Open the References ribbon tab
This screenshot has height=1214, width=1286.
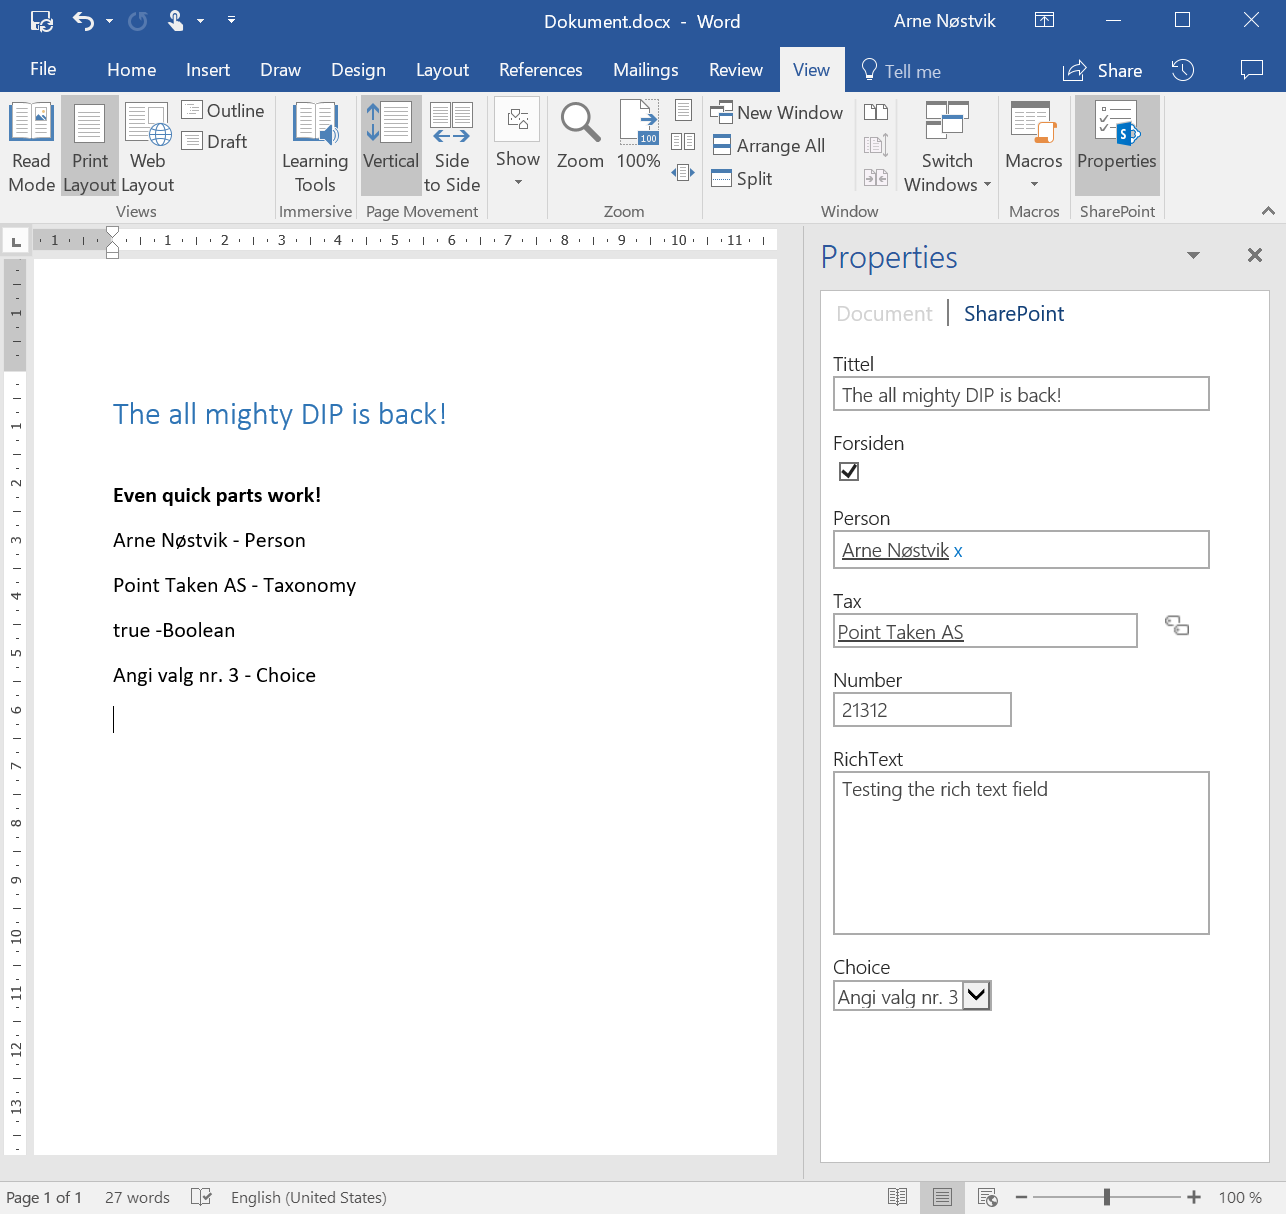coord(540,70)
